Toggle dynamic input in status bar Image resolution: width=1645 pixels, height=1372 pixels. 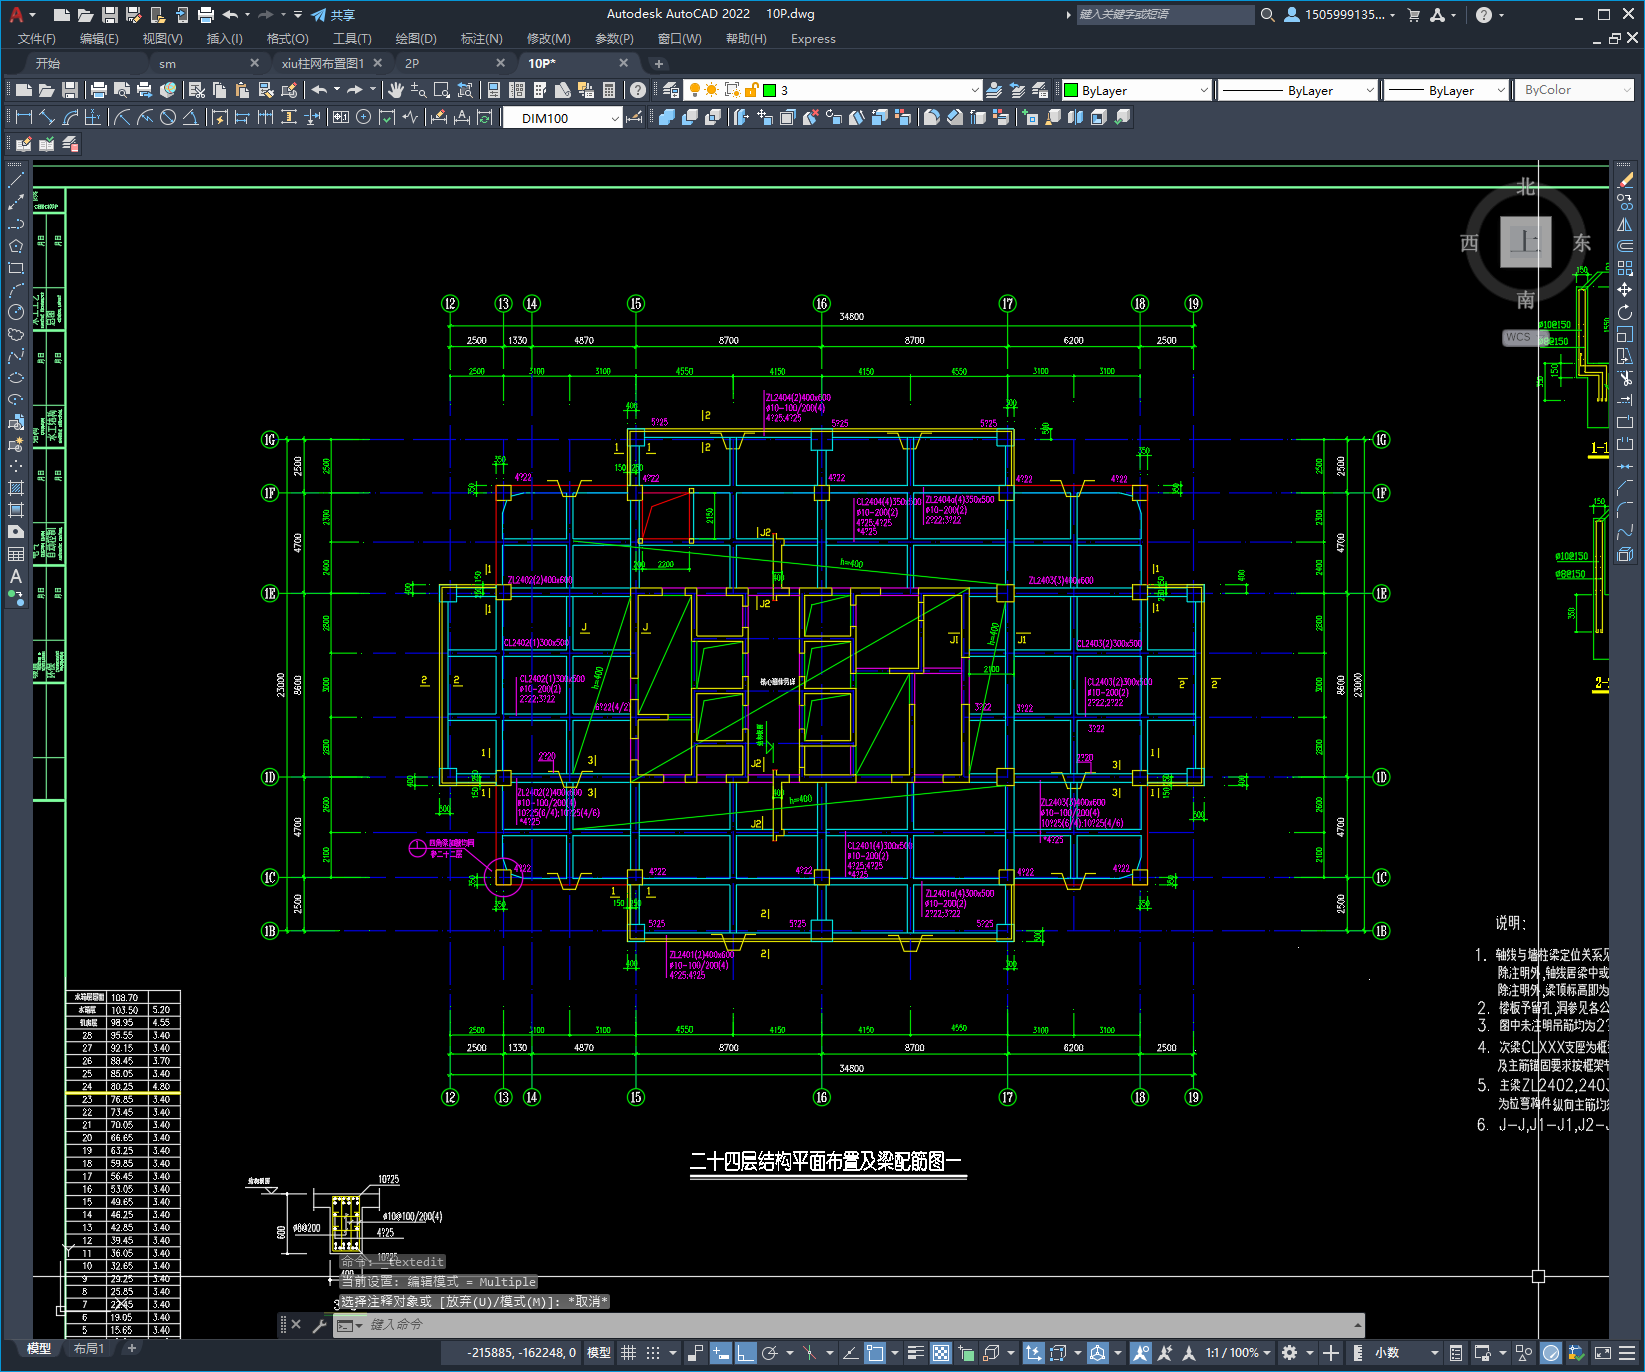720,1353
